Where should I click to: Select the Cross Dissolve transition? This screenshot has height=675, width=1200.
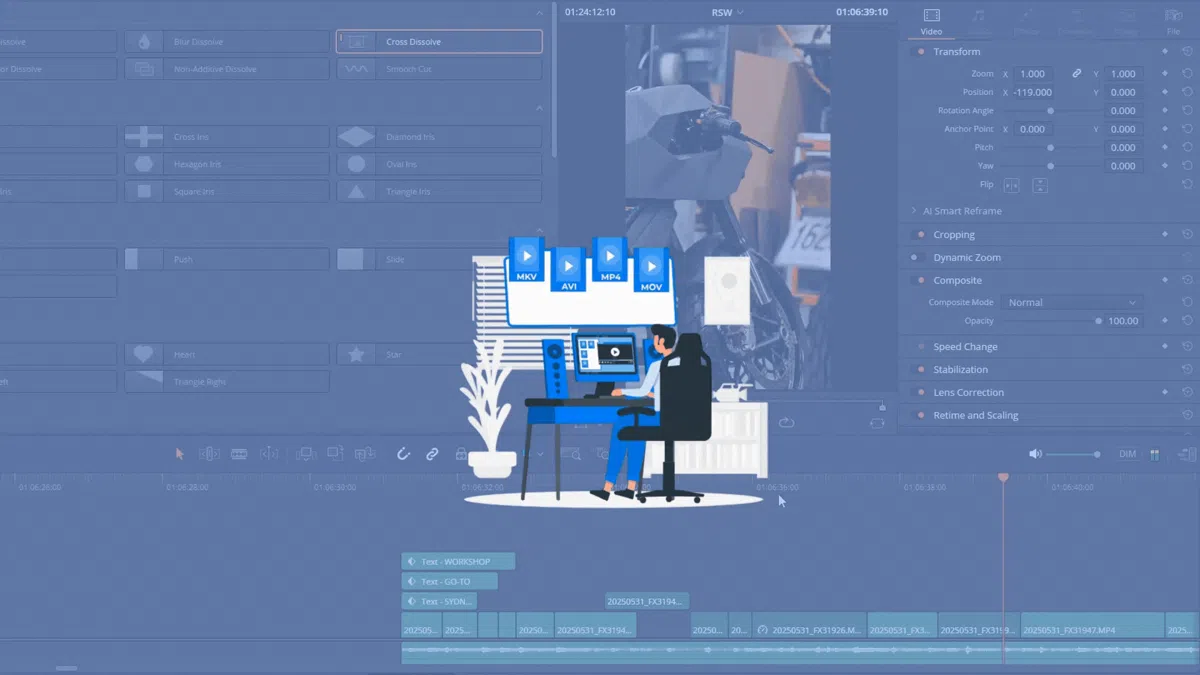tap(439, 42)
